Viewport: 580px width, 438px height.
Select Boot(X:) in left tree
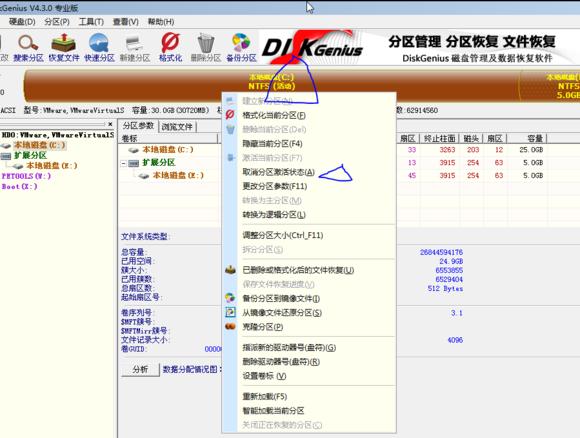20,186
